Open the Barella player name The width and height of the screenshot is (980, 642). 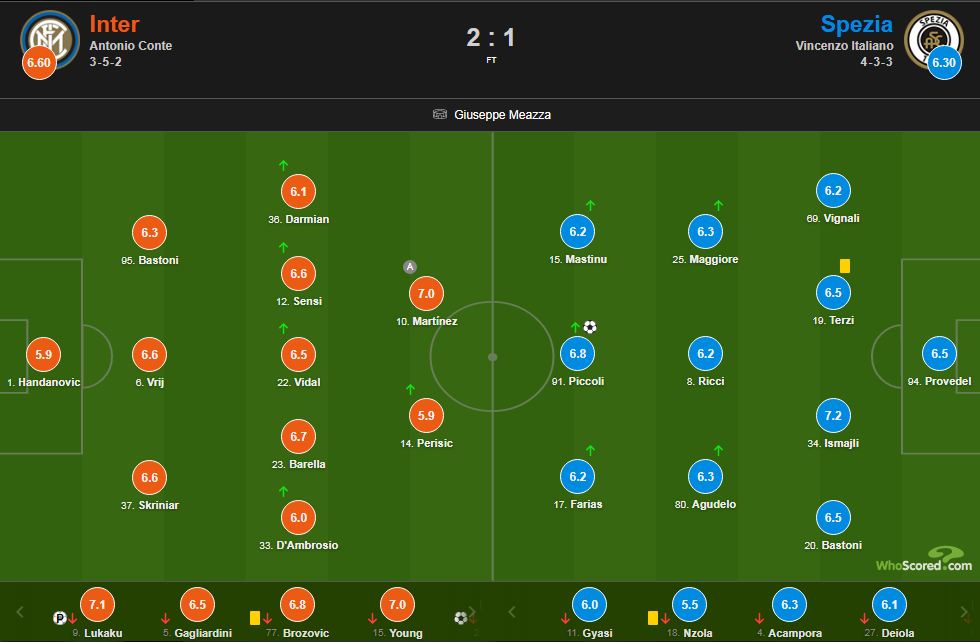pos(307,464)
